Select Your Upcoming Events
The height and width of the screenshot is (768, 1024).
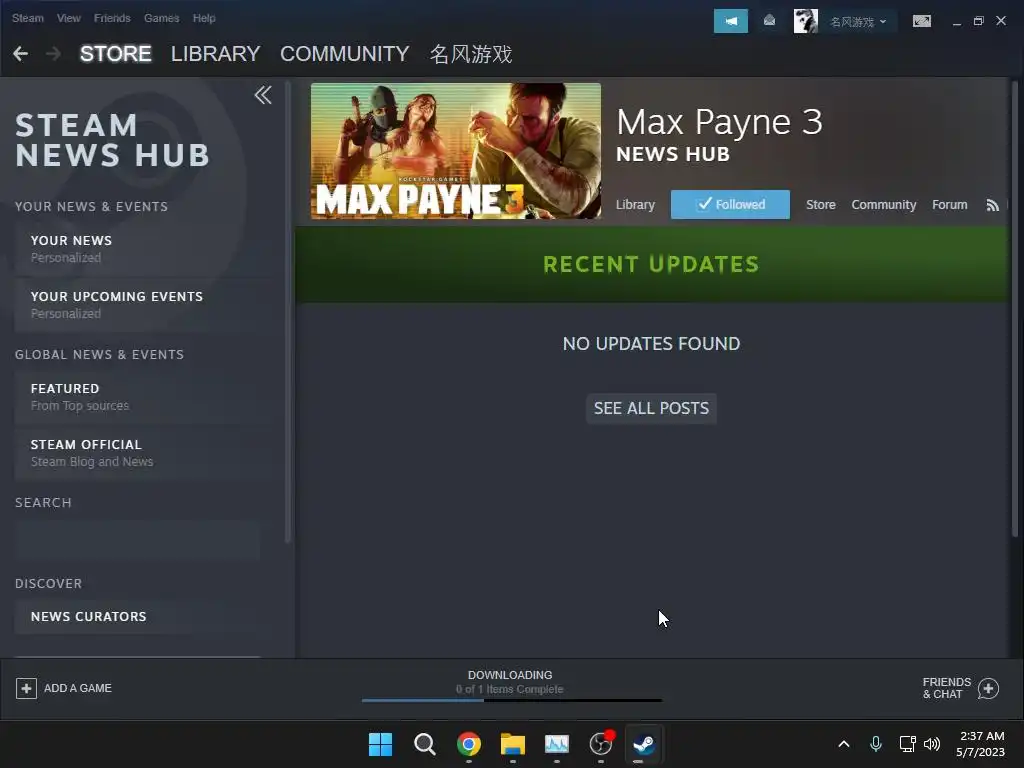click(144, 305)
